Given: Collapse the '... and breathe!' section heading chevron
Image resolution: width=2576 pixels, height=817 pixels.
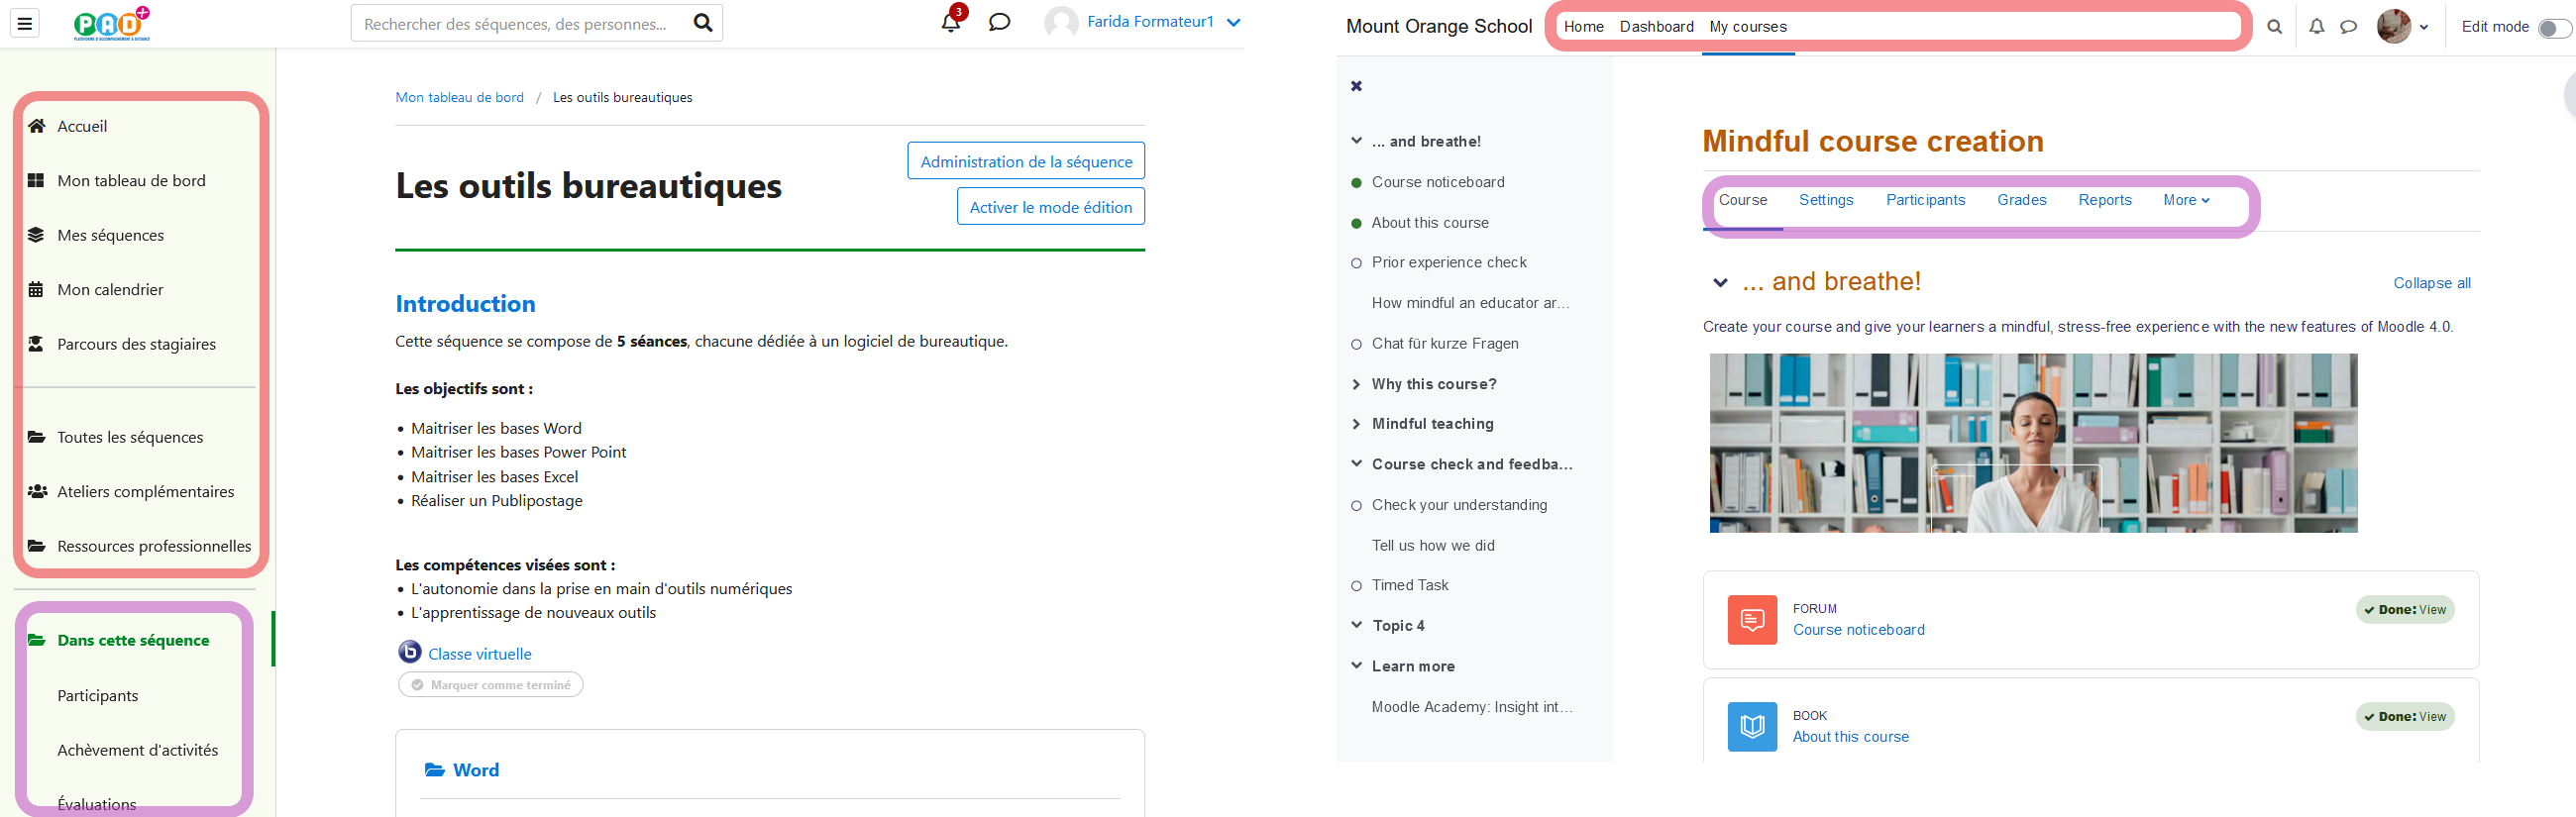Looking at the screenshot, I should 1720,283.
